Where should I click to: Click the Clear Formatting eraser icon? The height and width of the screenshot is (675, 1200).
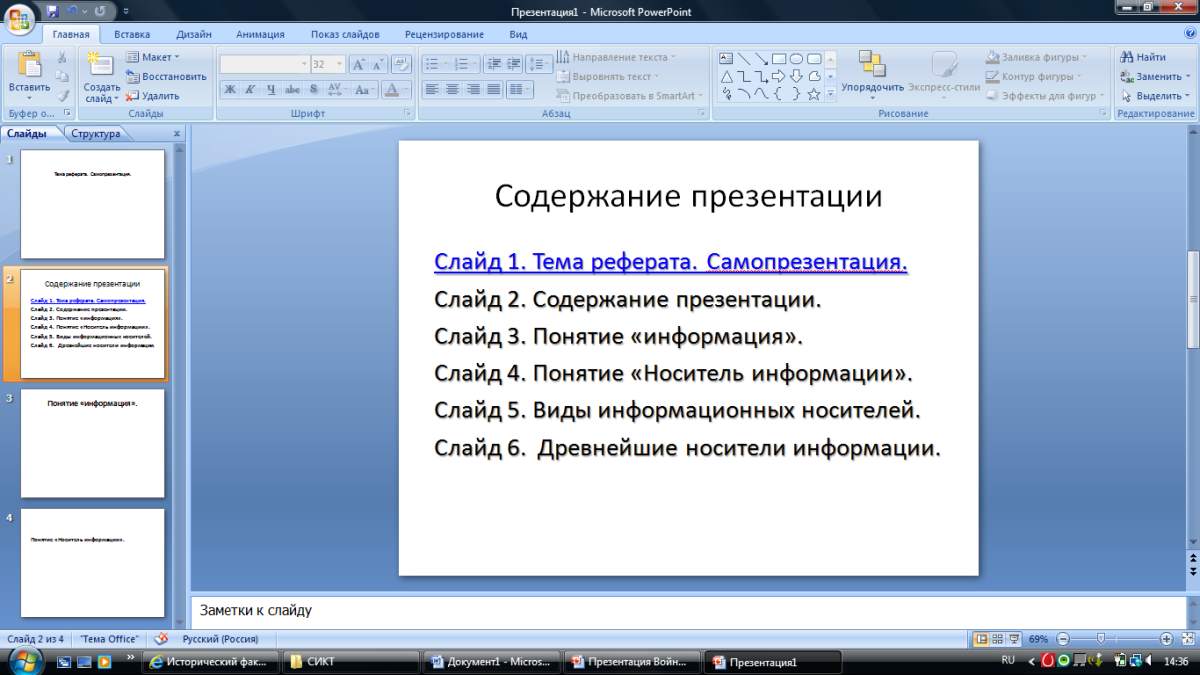click(x=401, y=64)
